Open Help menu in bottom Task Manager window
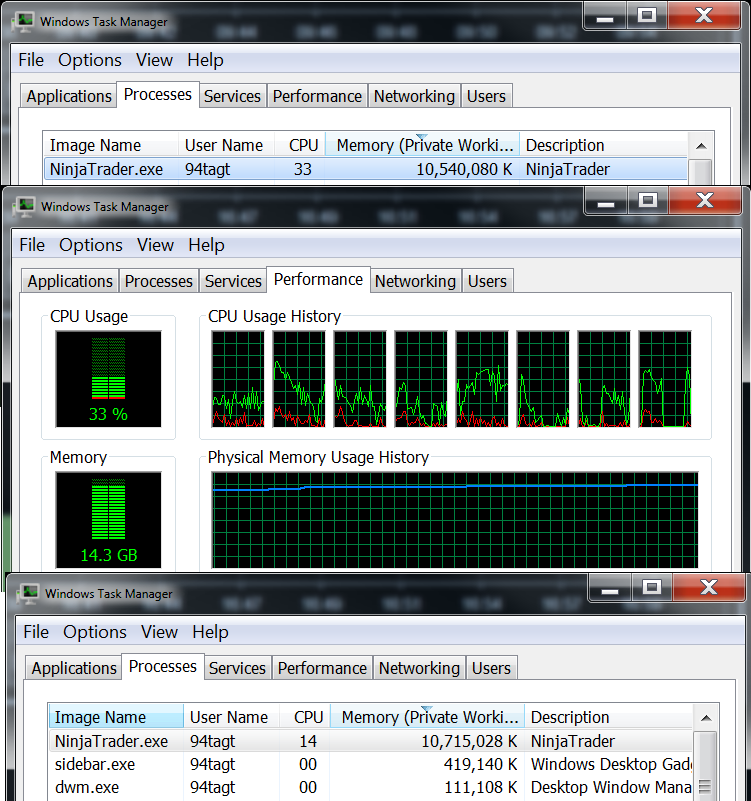Image resolution: width=751 pixels, height=801 pixels. (210, 632)
